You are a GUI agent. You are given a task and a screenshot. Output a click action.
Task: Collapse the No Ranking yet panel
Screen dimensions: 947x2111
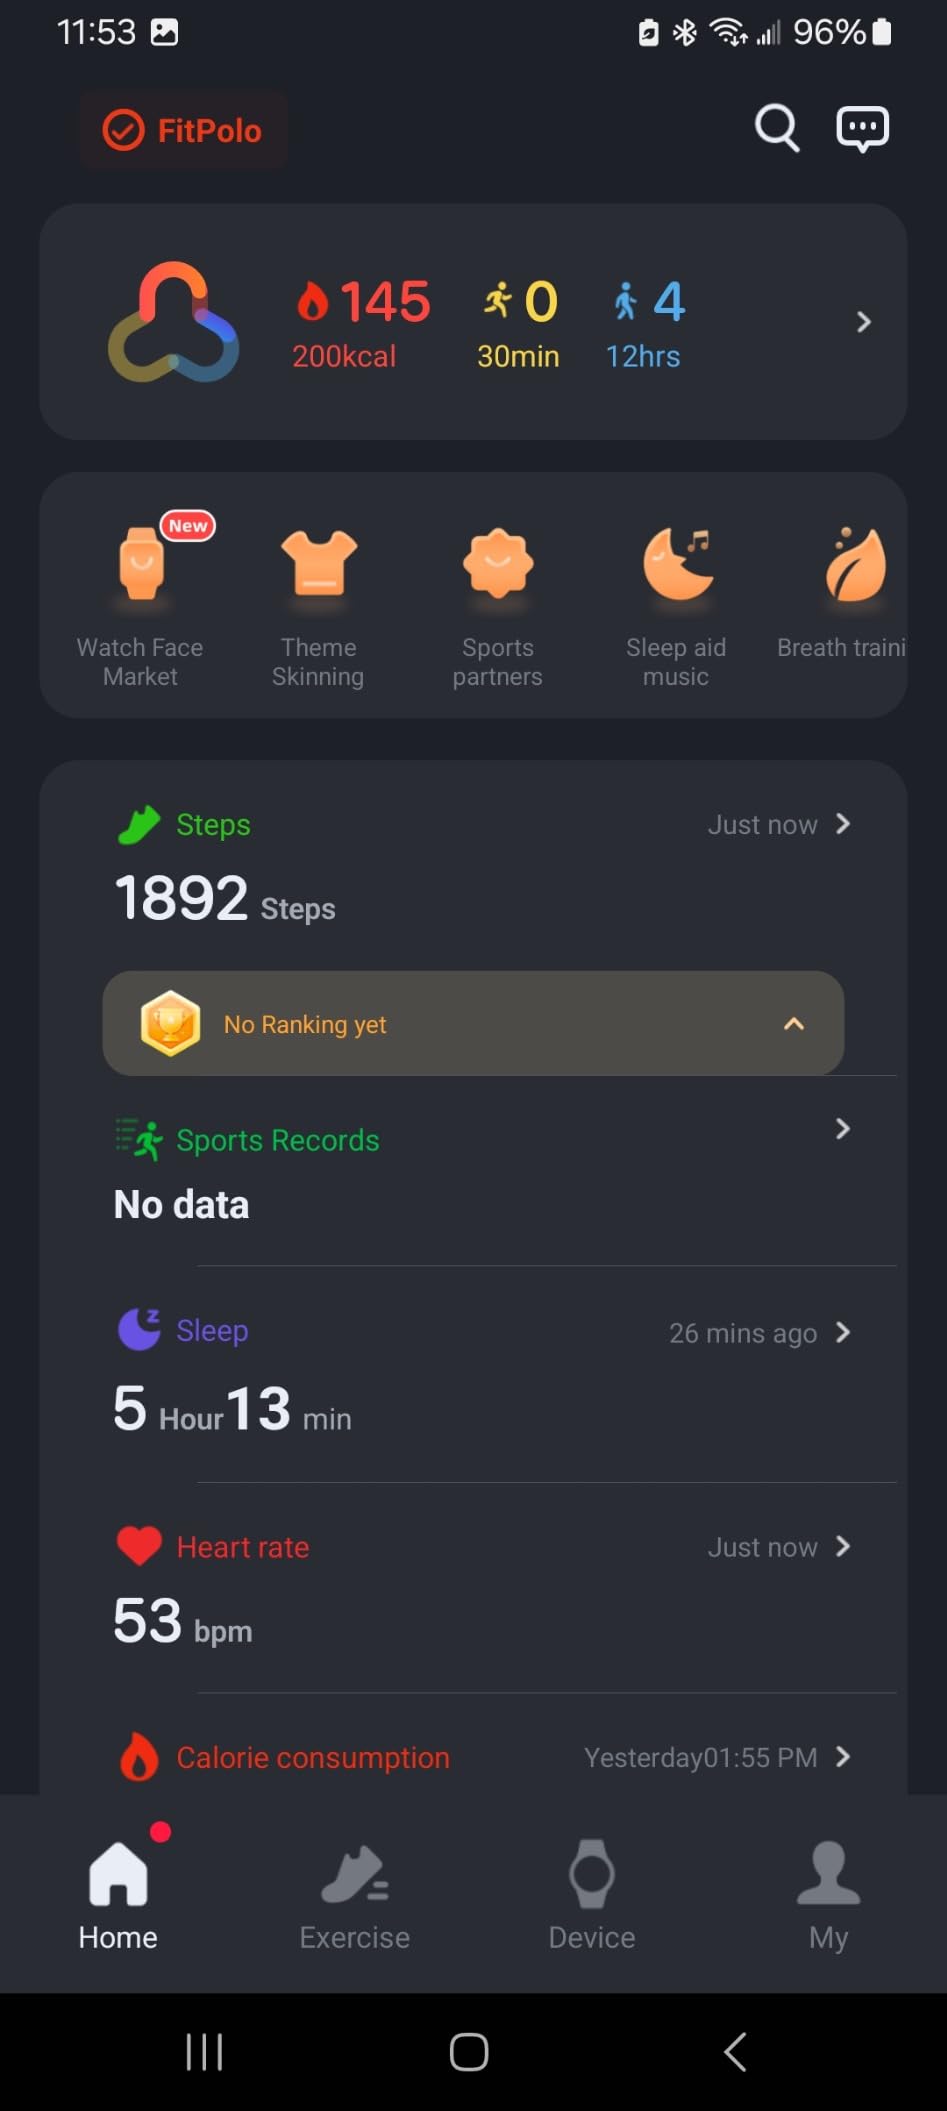click(794, 1023)
